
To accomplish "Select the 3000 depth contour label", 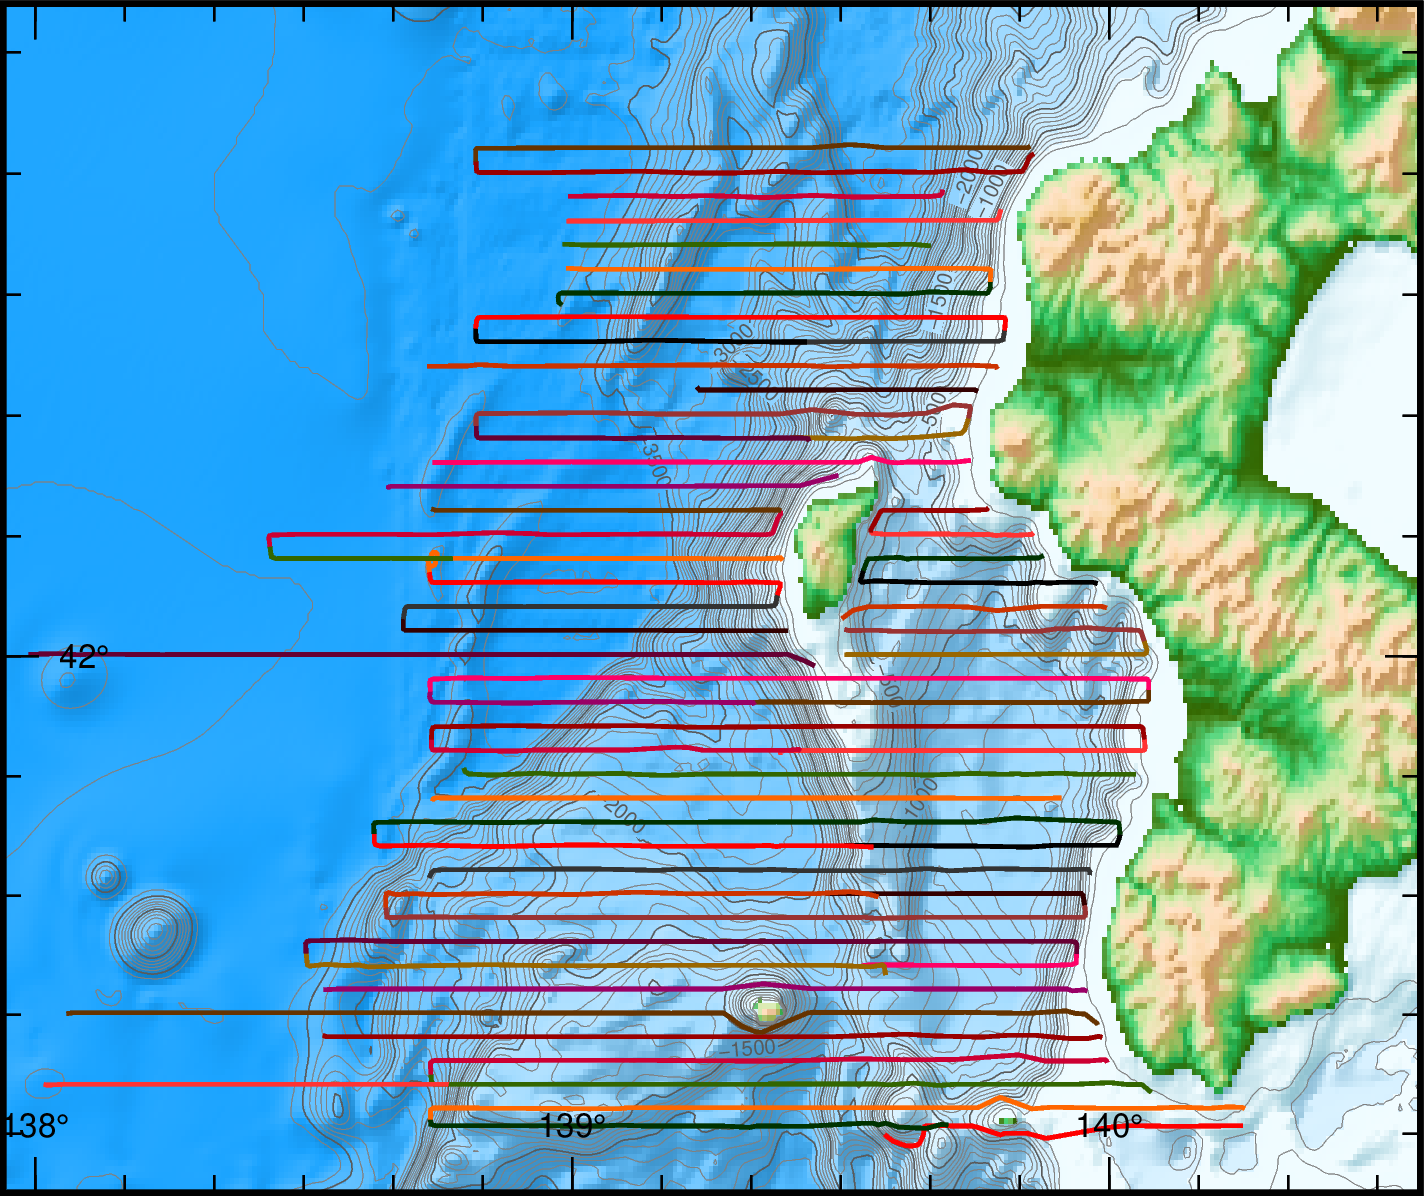I will pos(733,342).
